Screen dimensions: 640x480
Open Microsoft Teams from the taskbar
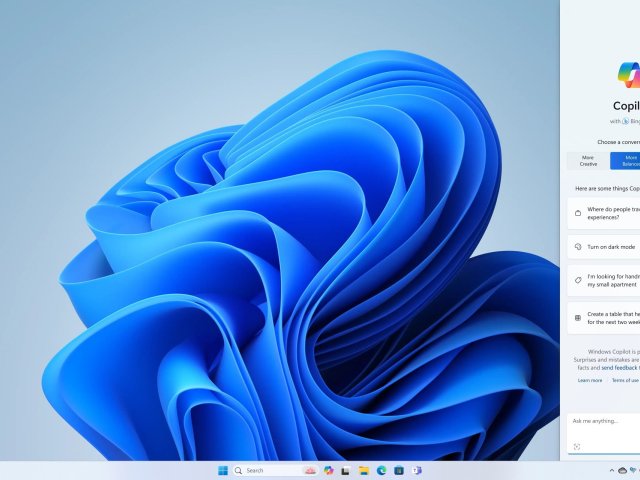416,470
